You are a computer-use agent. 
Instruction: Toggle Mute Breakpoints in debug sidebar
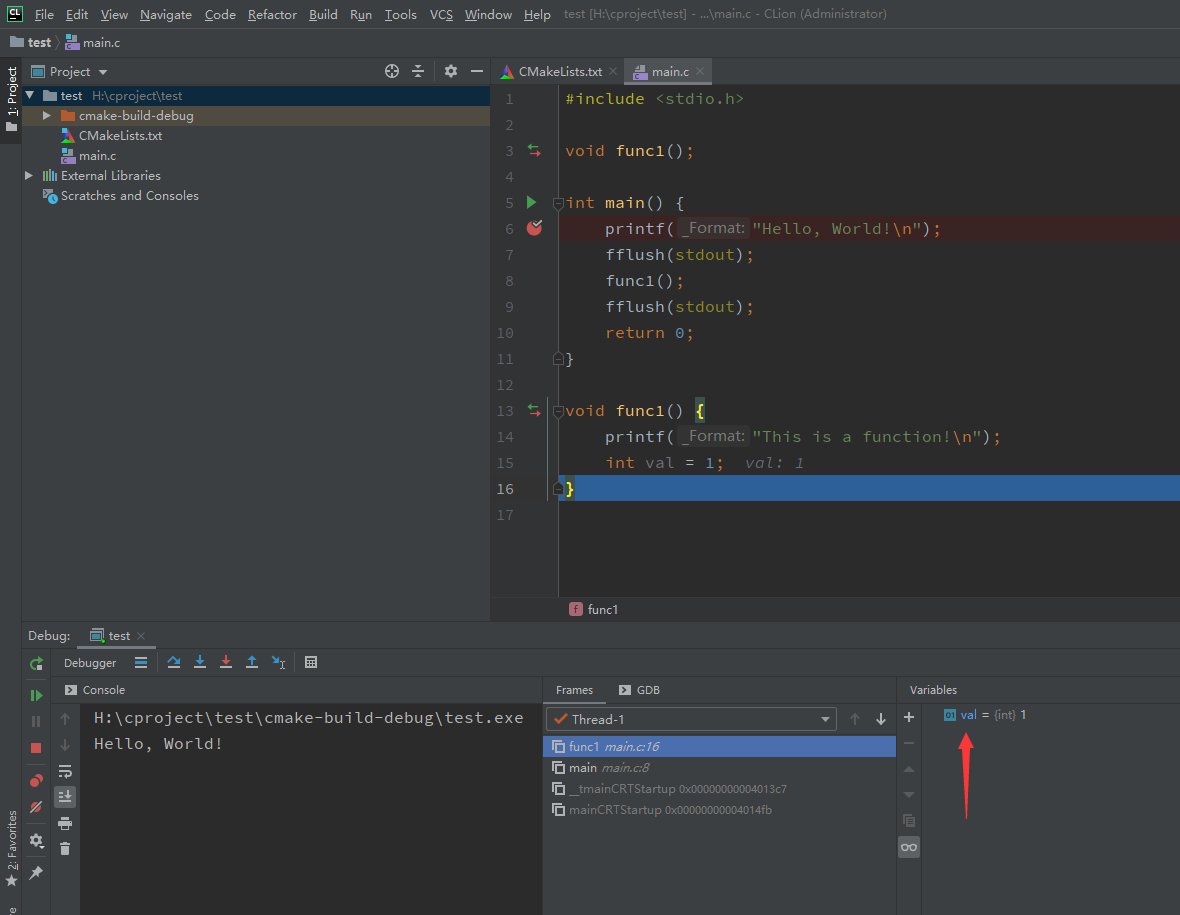(x=36, y=806)
